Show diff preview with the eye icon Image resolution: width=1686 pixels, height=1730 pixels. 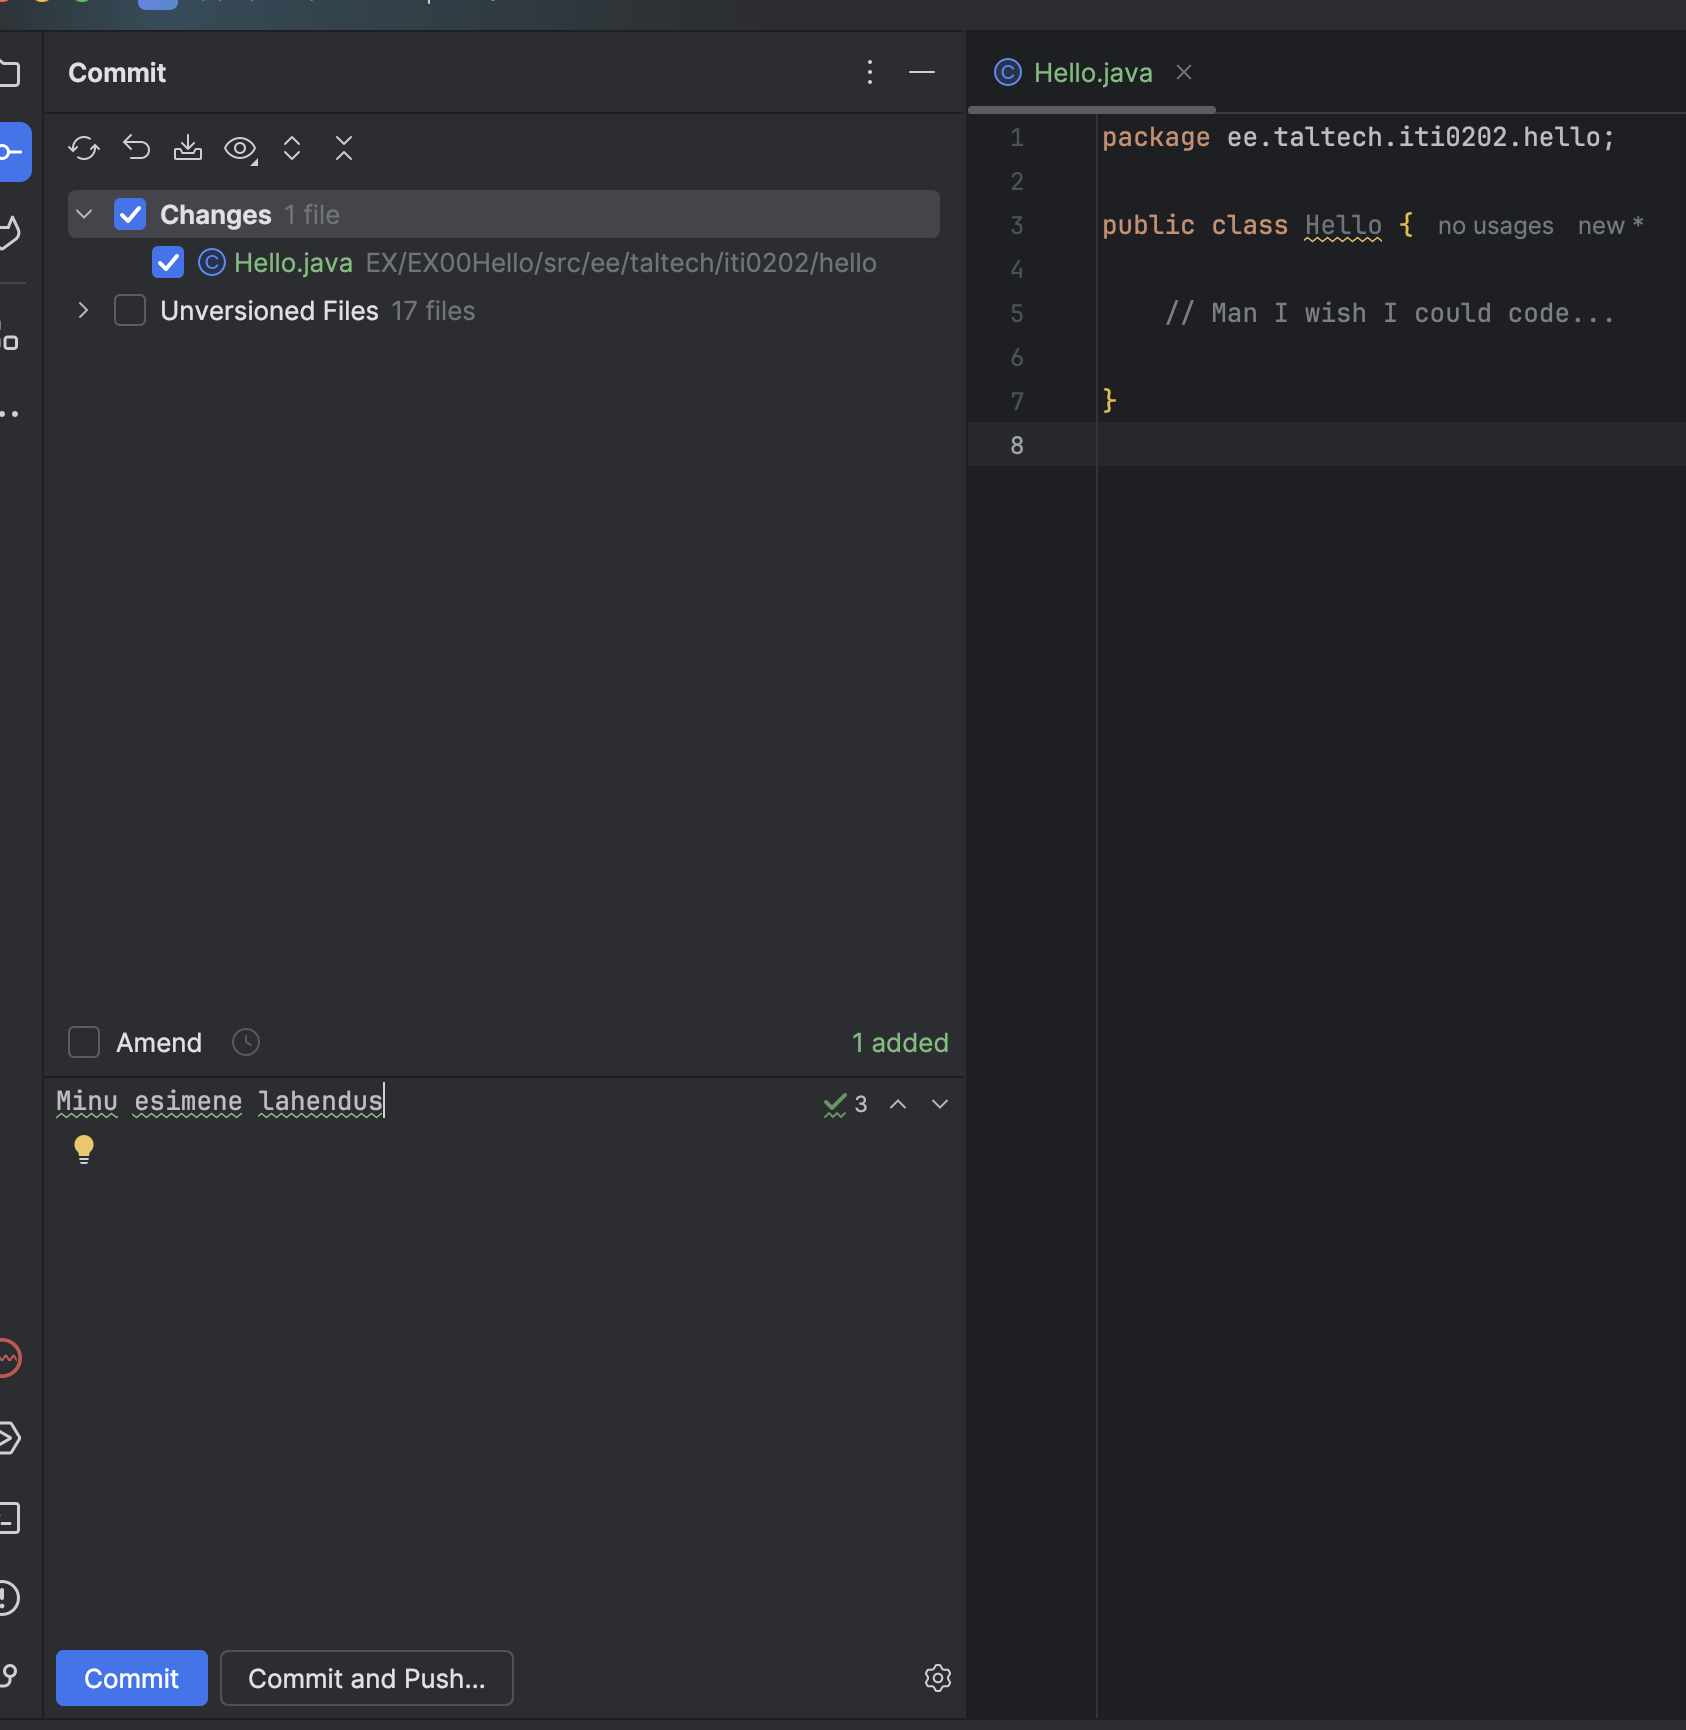(x=239, y=148)
